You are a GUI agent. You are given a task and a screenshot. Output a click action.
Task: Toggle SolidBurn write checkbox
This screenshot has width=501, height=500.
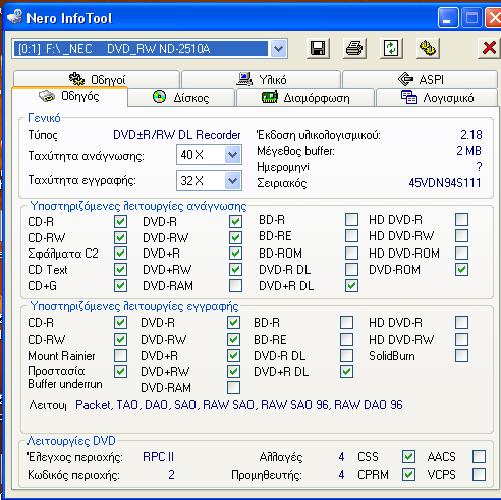tap(461, 355)
